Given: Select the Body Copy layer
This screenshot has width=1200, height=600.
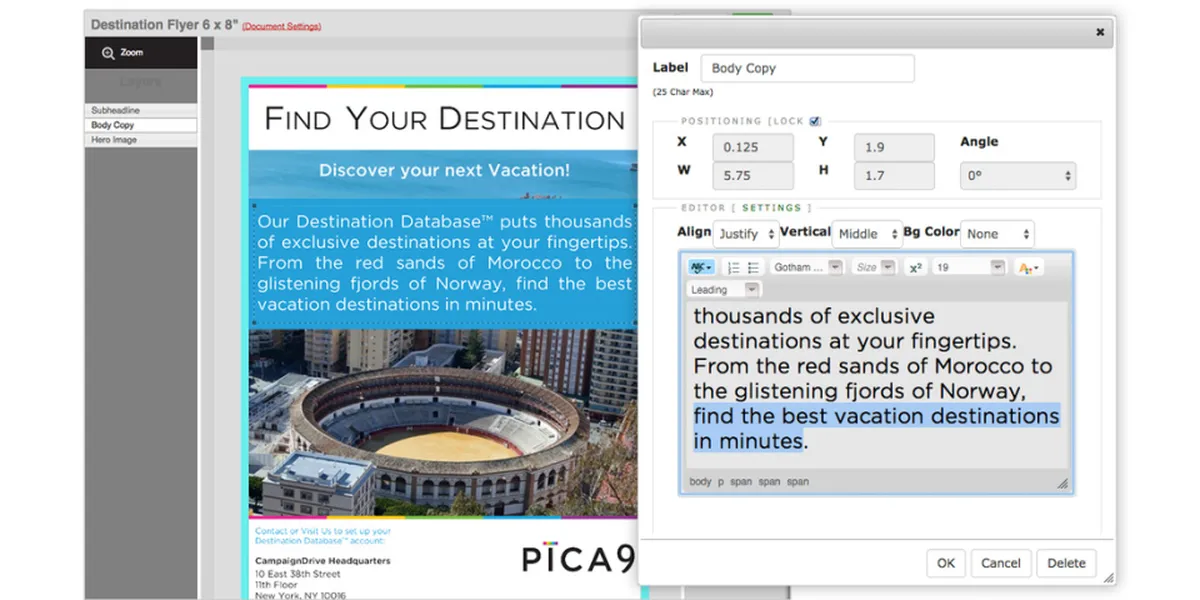Looking at the screenshot, I should click(140, 125).
